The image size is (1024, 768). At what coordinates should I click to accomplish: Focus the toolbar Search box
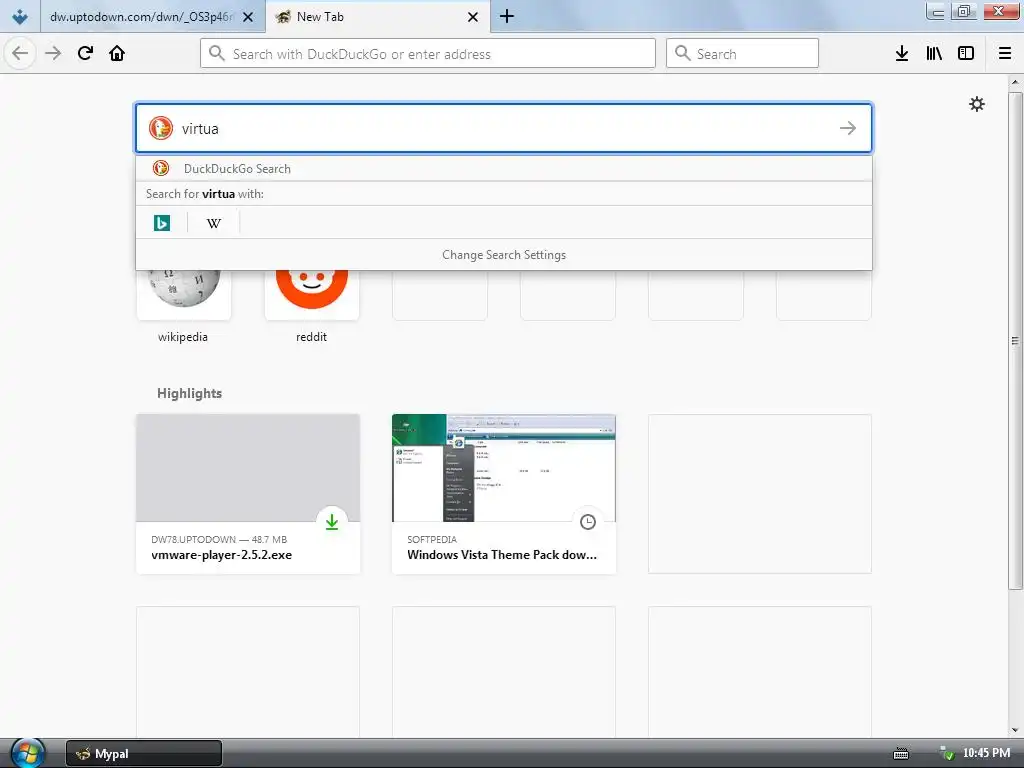tap(742, 54)
